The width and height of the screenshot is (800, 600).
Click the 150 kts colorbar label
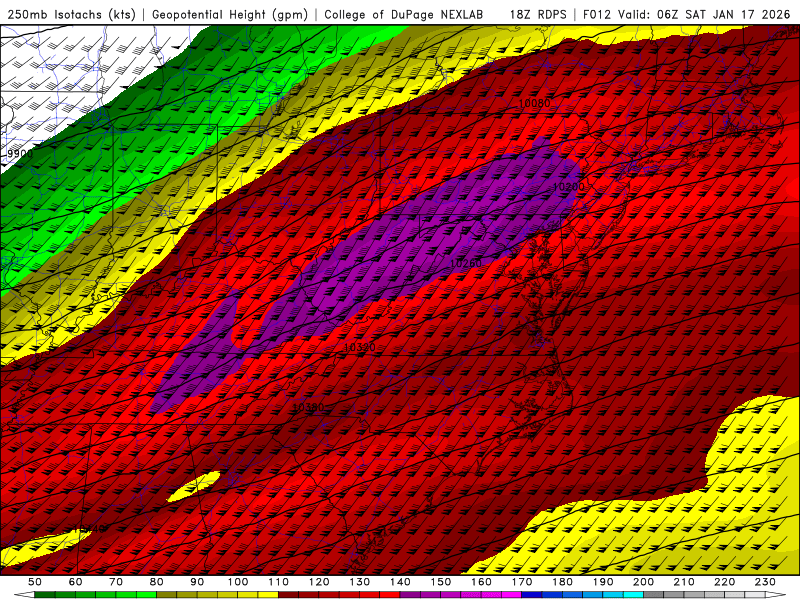[441, 582]
